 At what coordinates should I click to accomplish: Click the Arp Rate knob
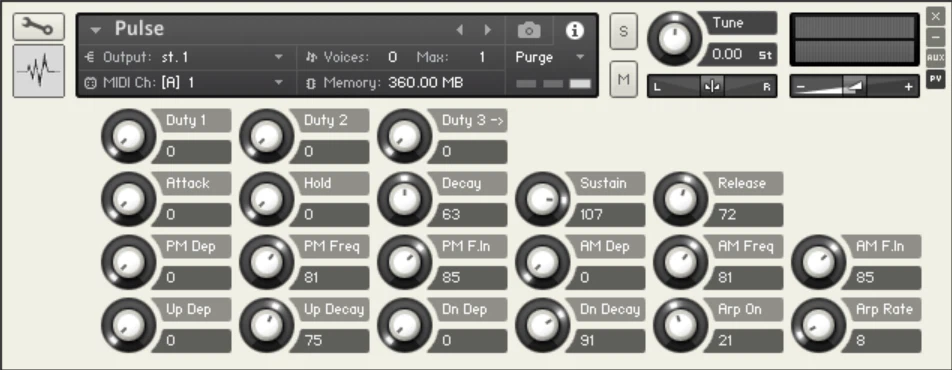(x=818, y=325)
